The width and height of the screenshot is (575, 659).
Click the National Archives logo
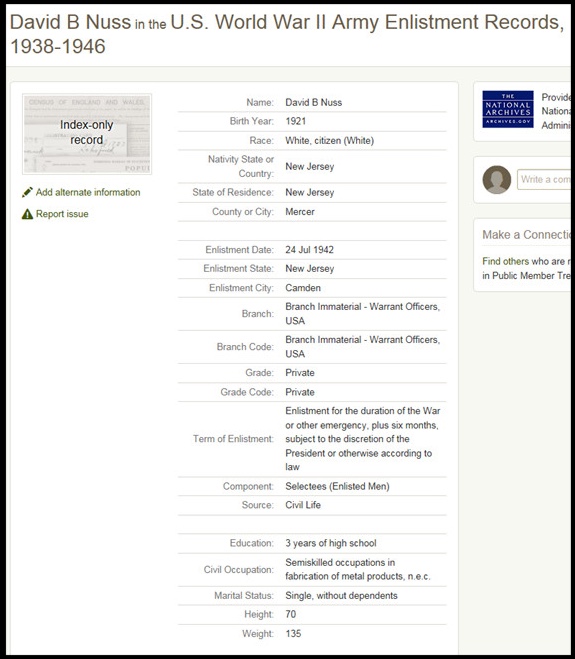[508, 109]
